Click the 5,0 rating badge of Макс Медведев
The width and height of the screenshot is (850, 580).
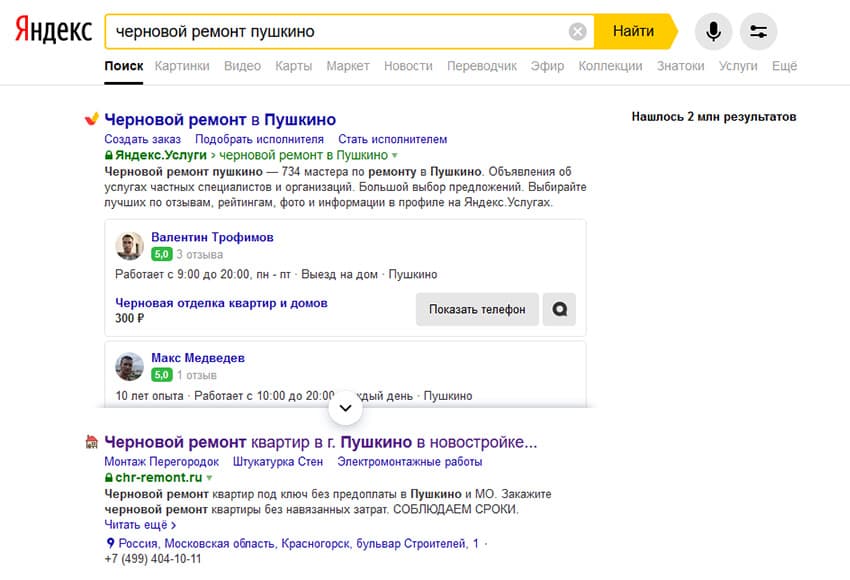pos(162,375)
